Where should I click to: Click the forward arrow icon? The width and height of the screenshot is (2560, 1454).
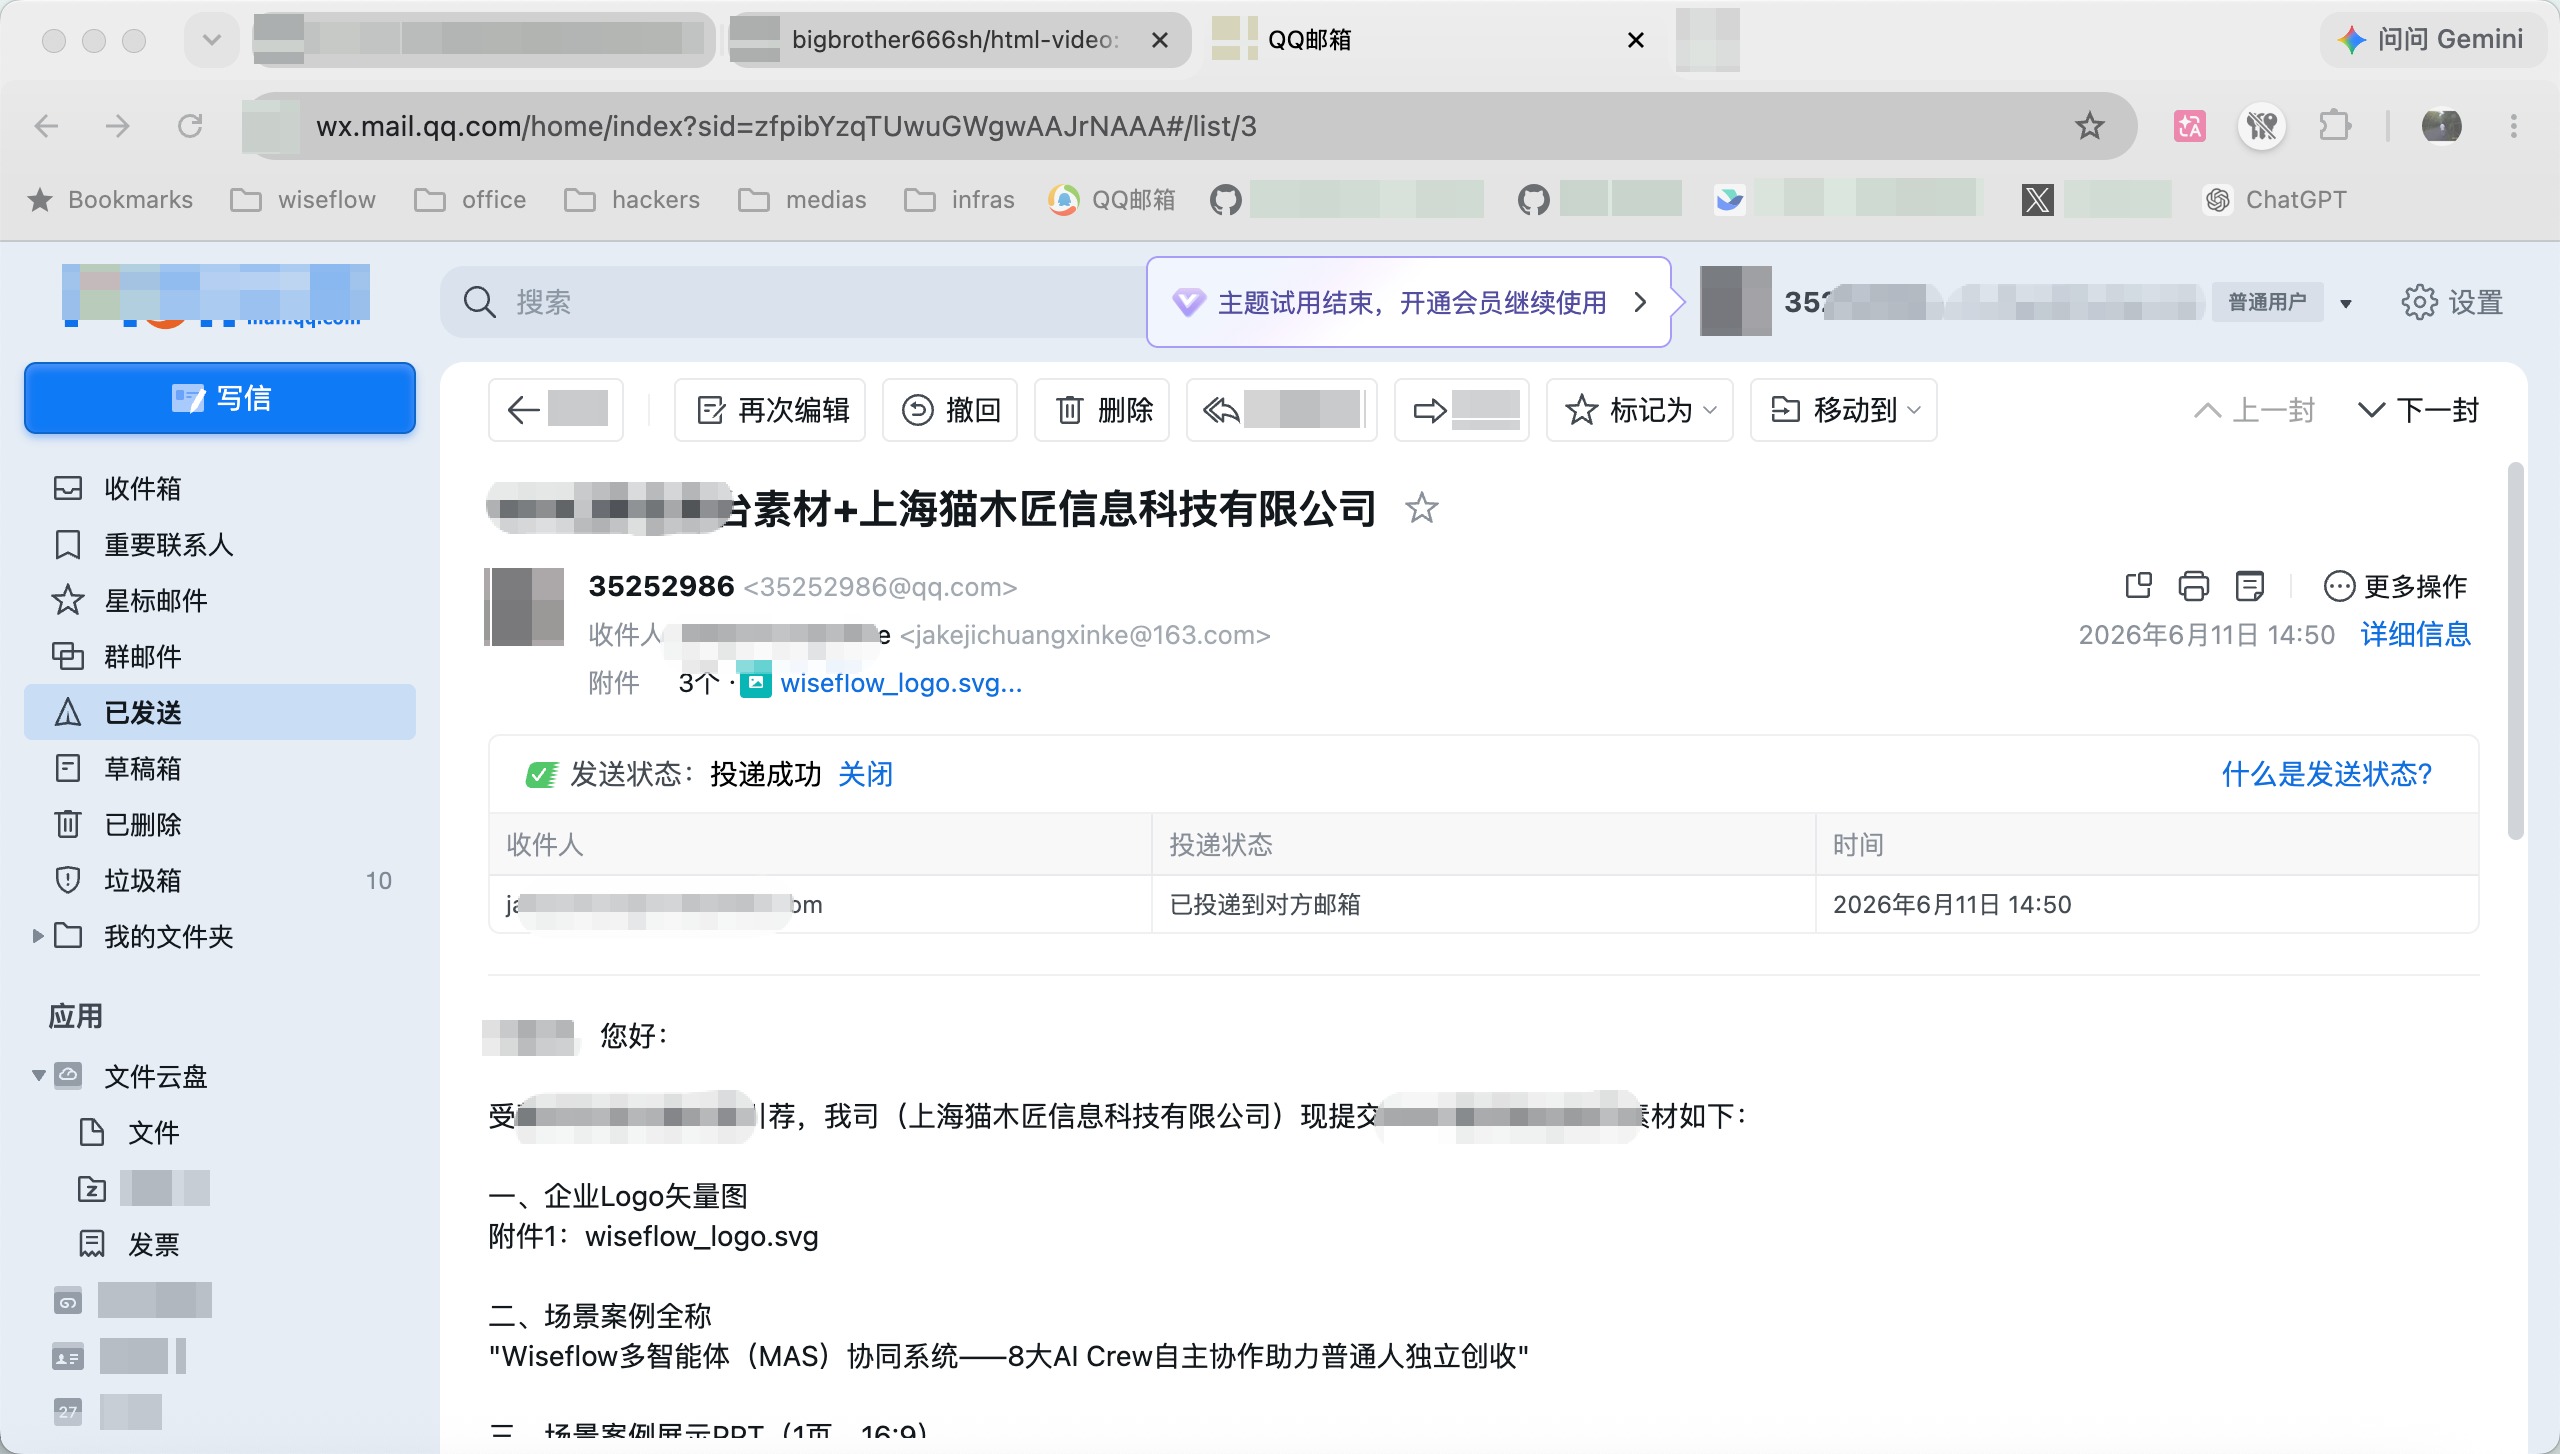pyautogui.click(x=1430, y=410)
